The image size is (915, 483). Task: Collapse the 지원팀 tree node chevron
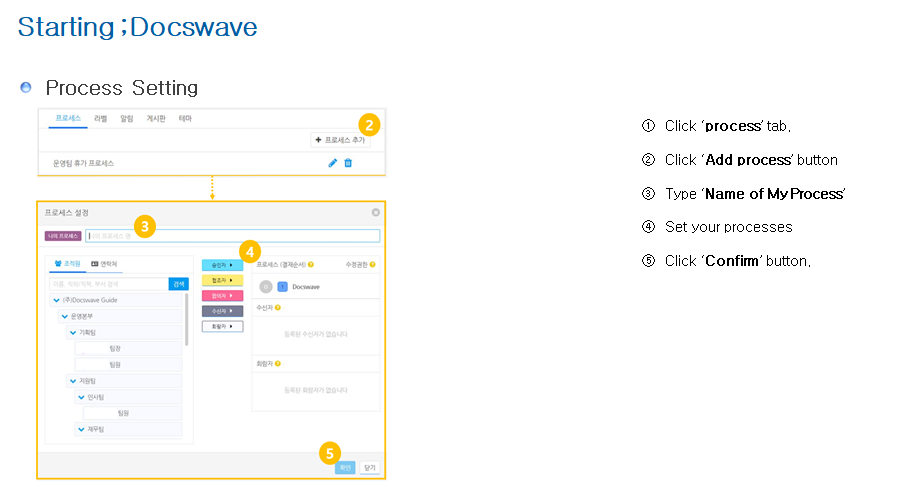tap(73, 381)
